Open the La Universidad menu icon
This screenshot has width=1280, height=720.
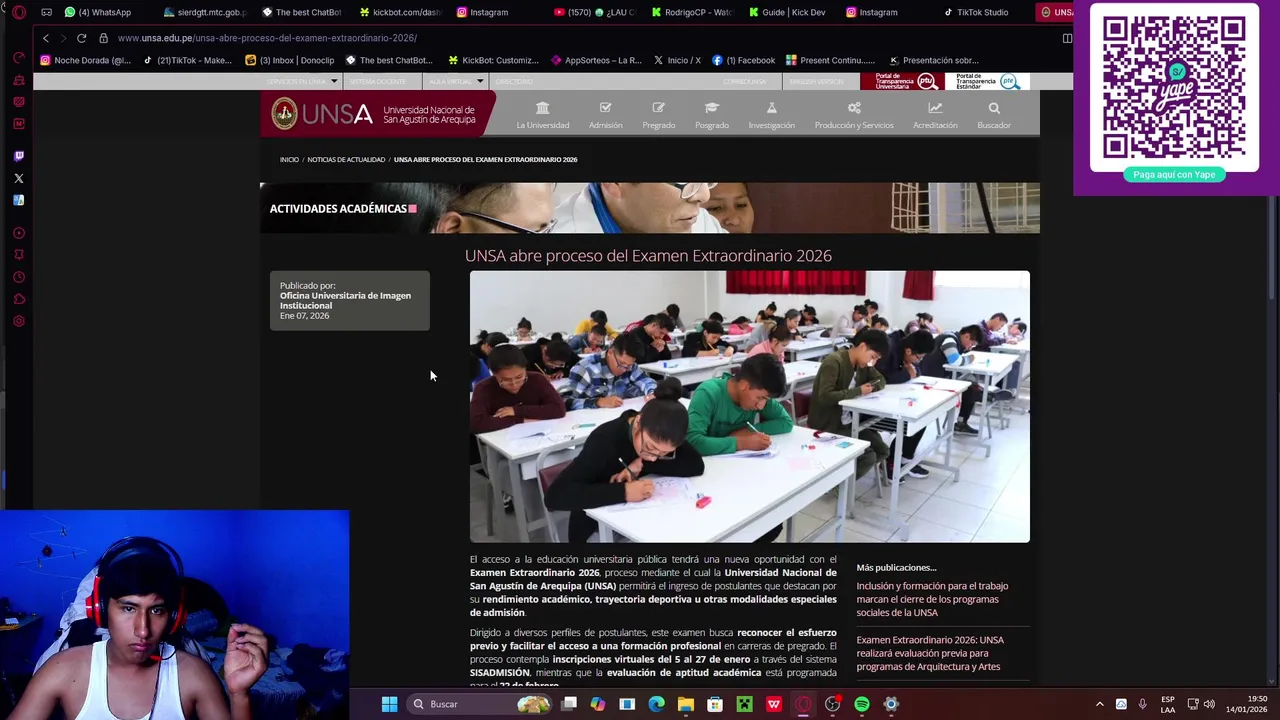[542, 108]
